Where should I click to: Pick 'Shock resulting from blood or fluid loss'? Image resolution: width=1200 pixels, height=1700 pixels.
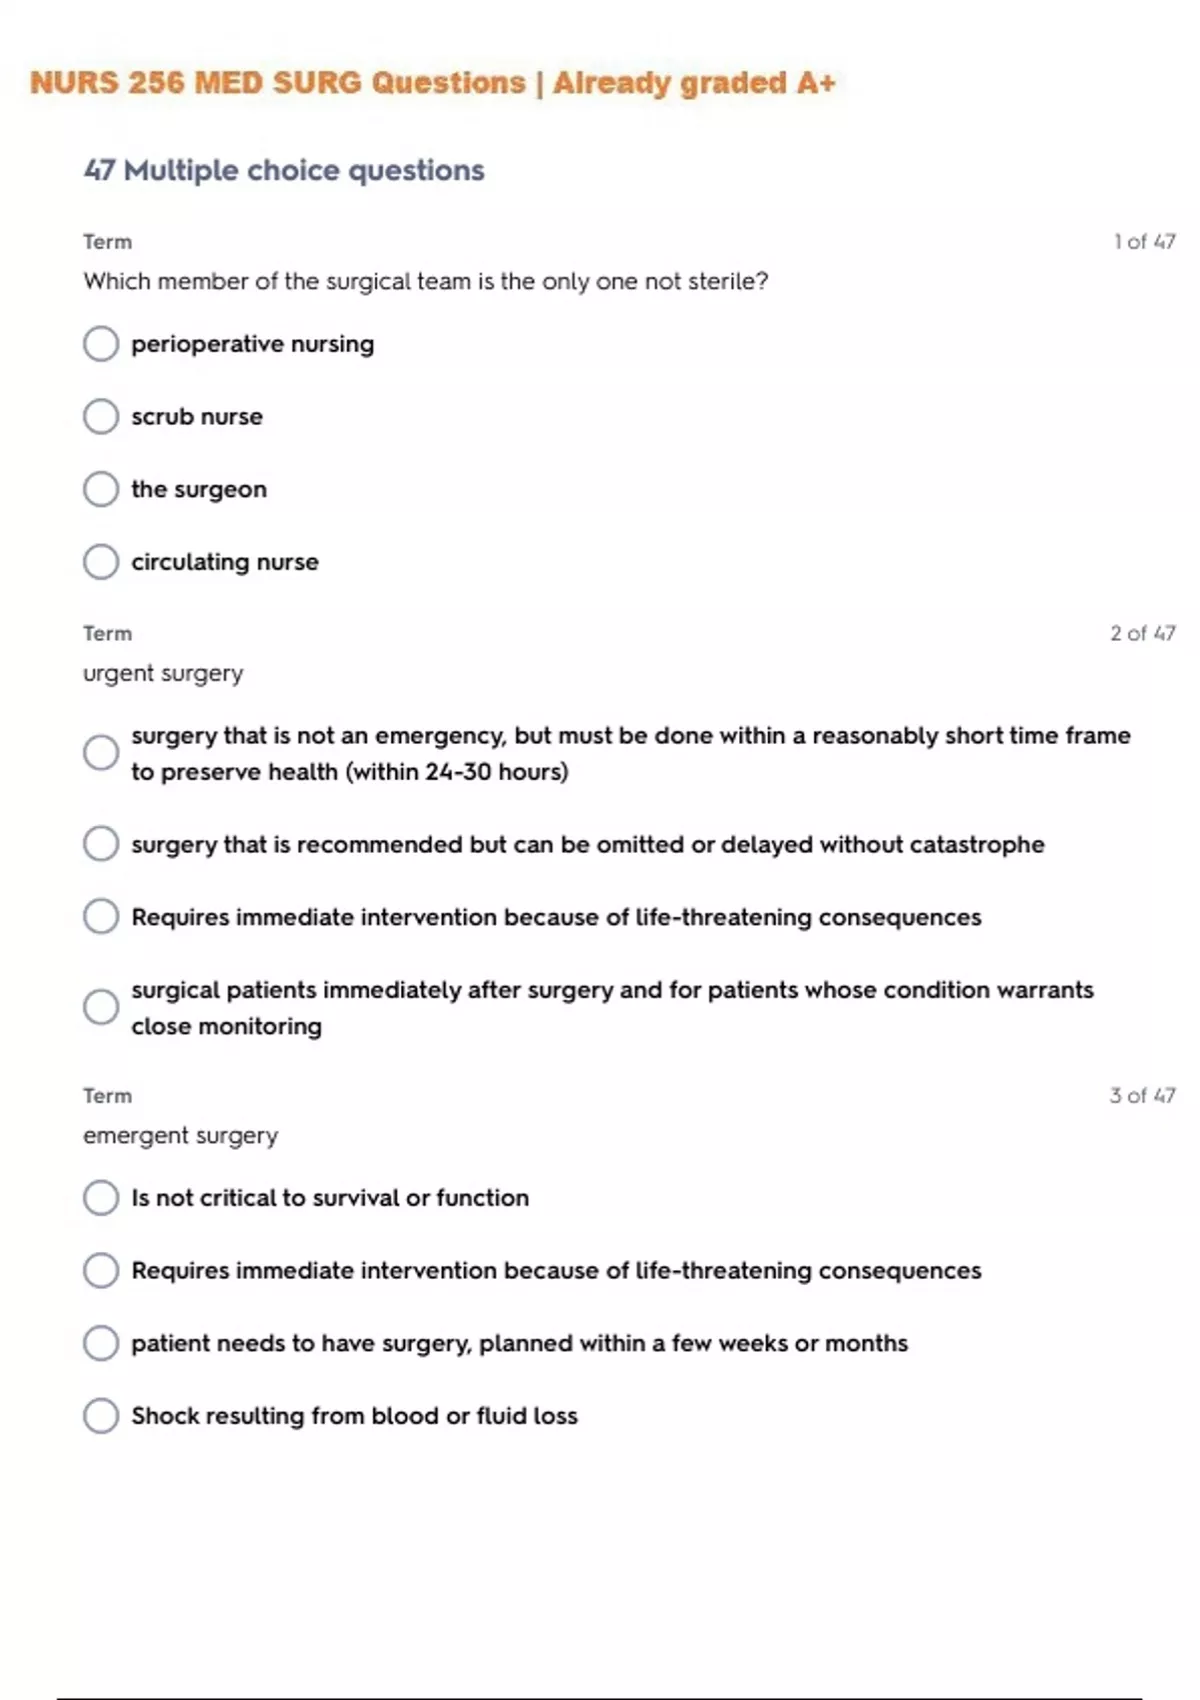pyautogui.click(x=101, y=1416)
